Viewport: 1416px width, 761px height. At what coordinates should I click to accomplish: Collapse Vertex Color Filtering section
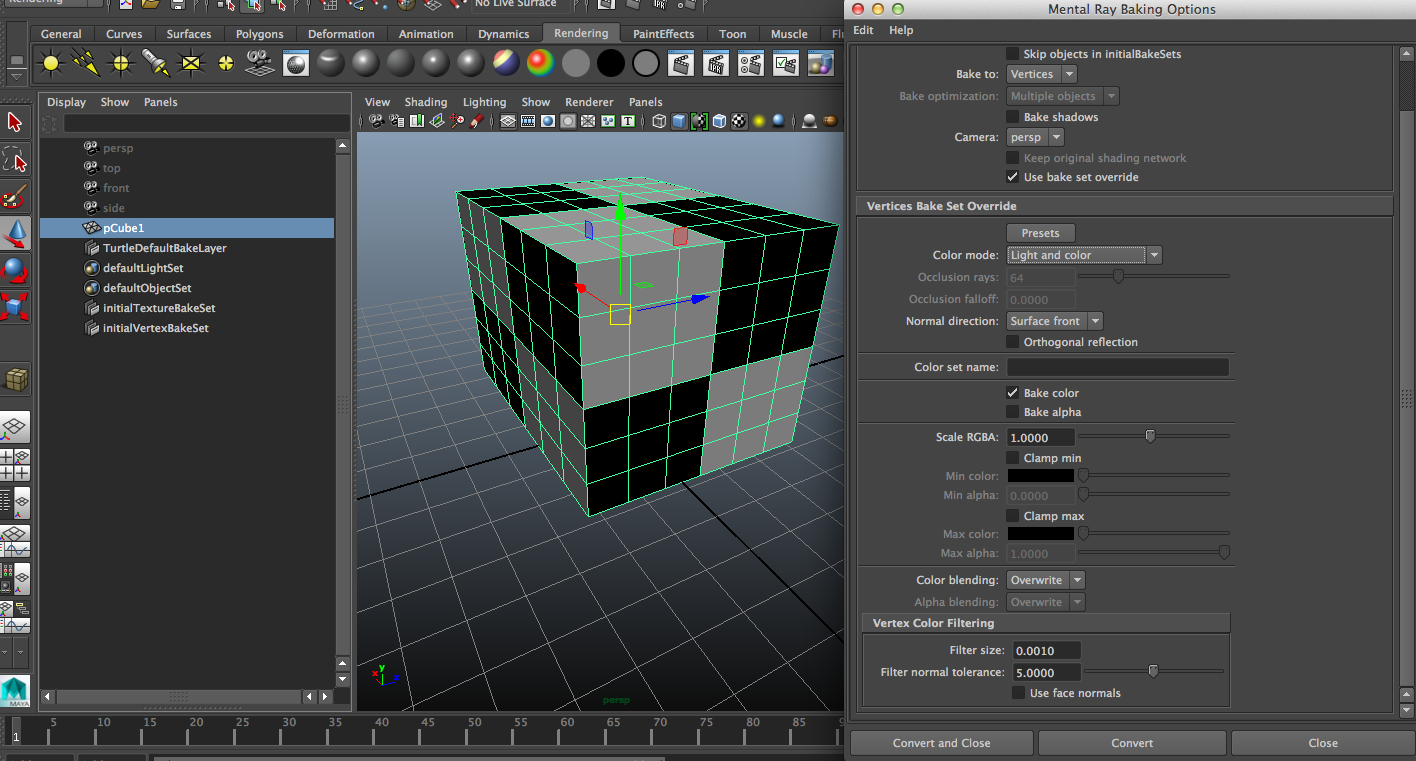click(1046, 623)
